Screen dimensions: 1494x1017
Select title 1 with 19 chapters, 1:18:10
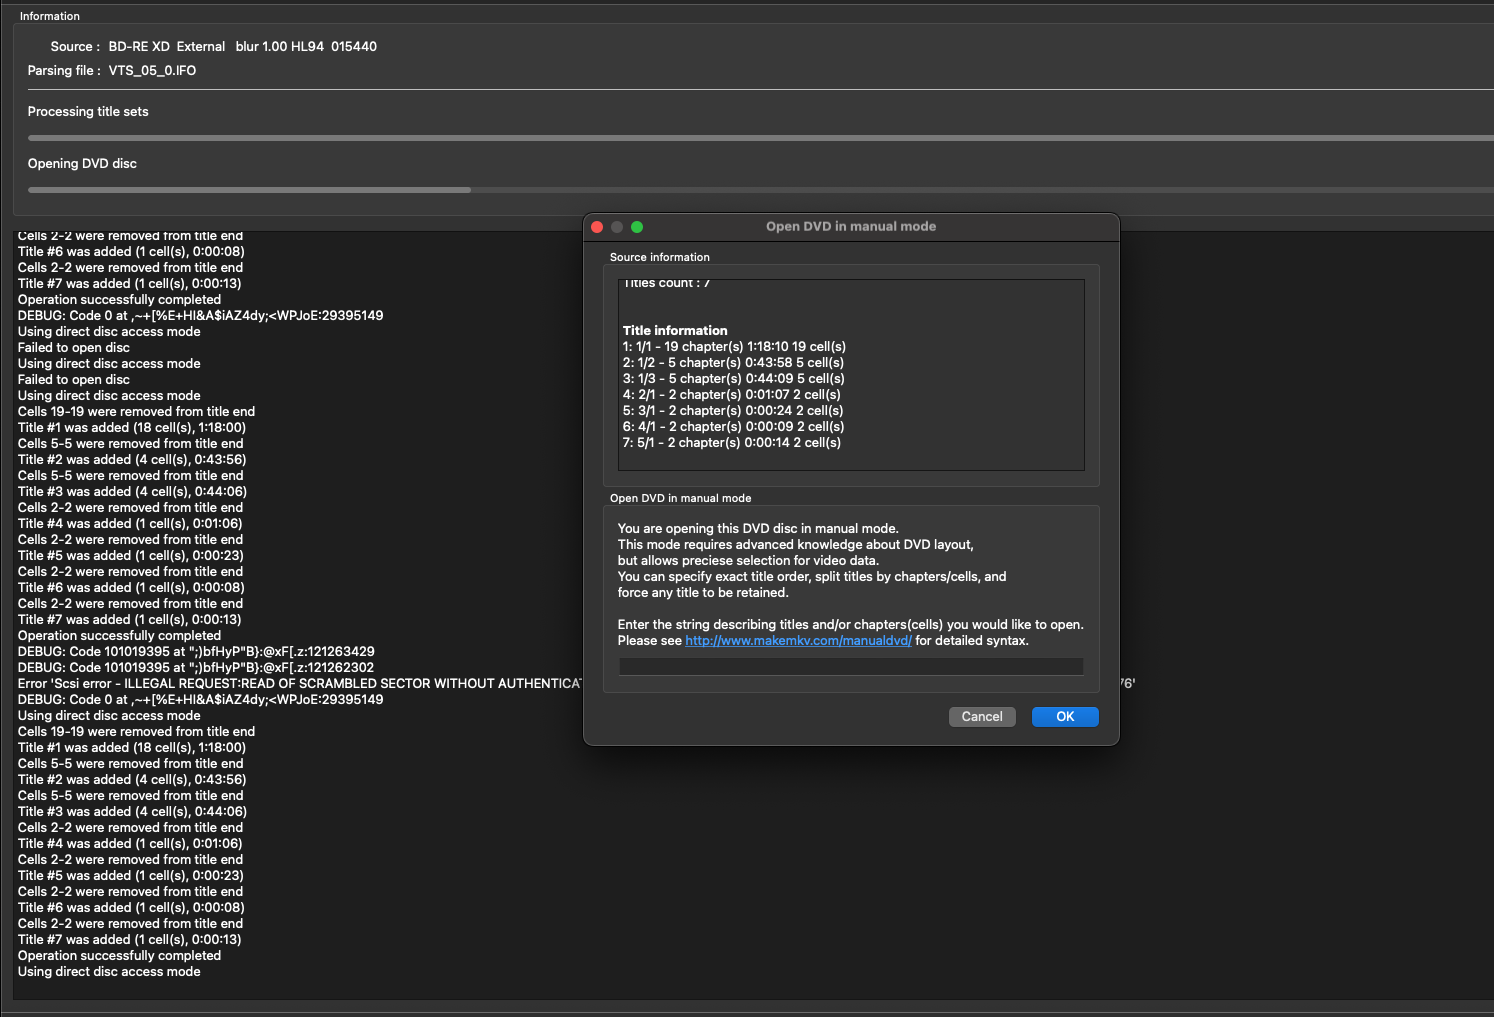(734, 347)
